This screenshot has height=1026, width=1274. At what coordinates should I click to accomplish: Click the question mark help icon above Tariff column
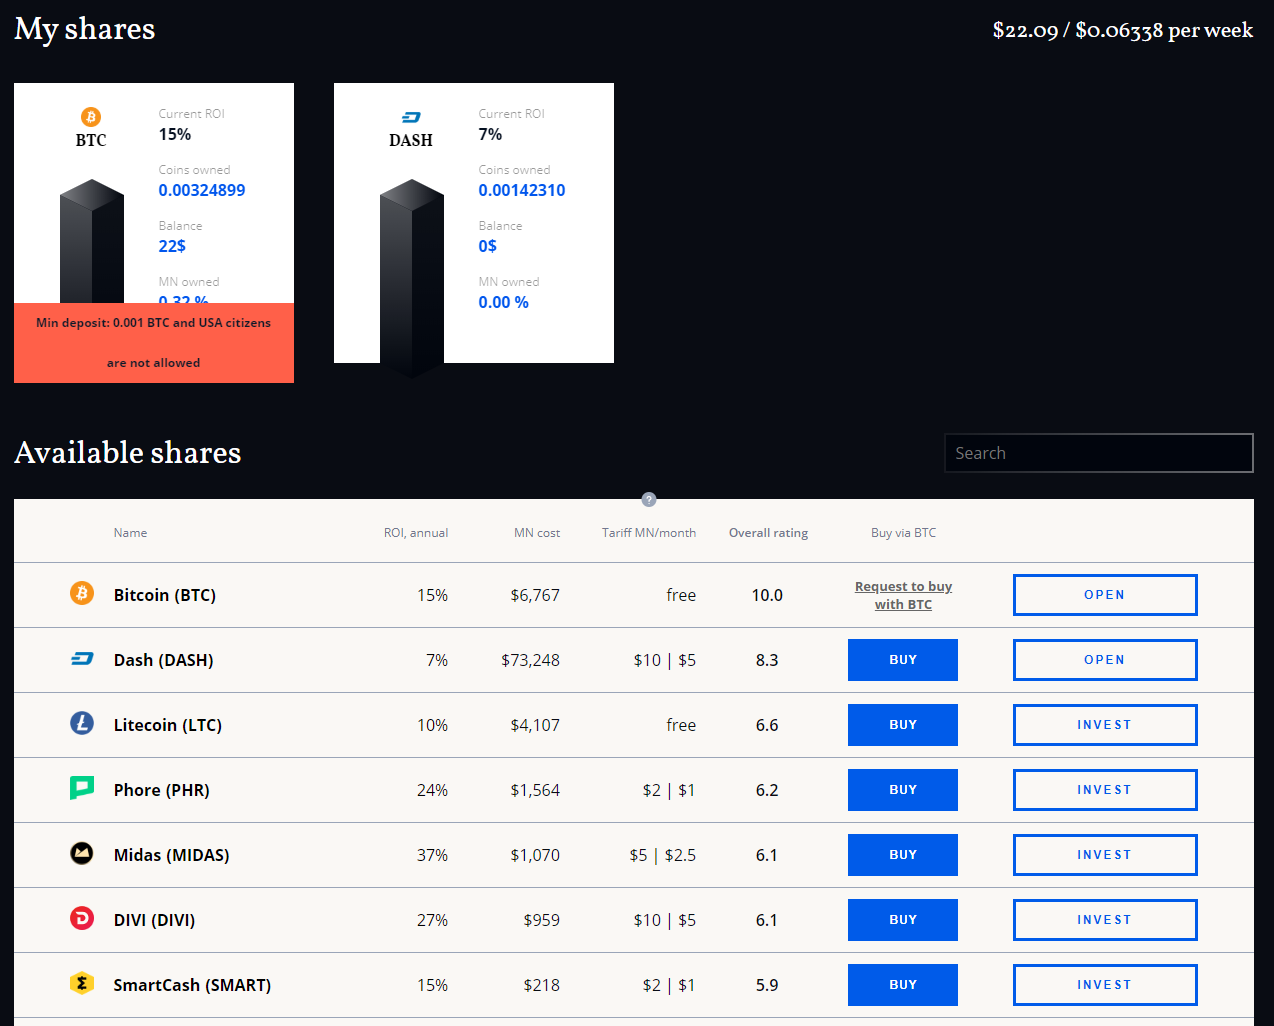649,499
